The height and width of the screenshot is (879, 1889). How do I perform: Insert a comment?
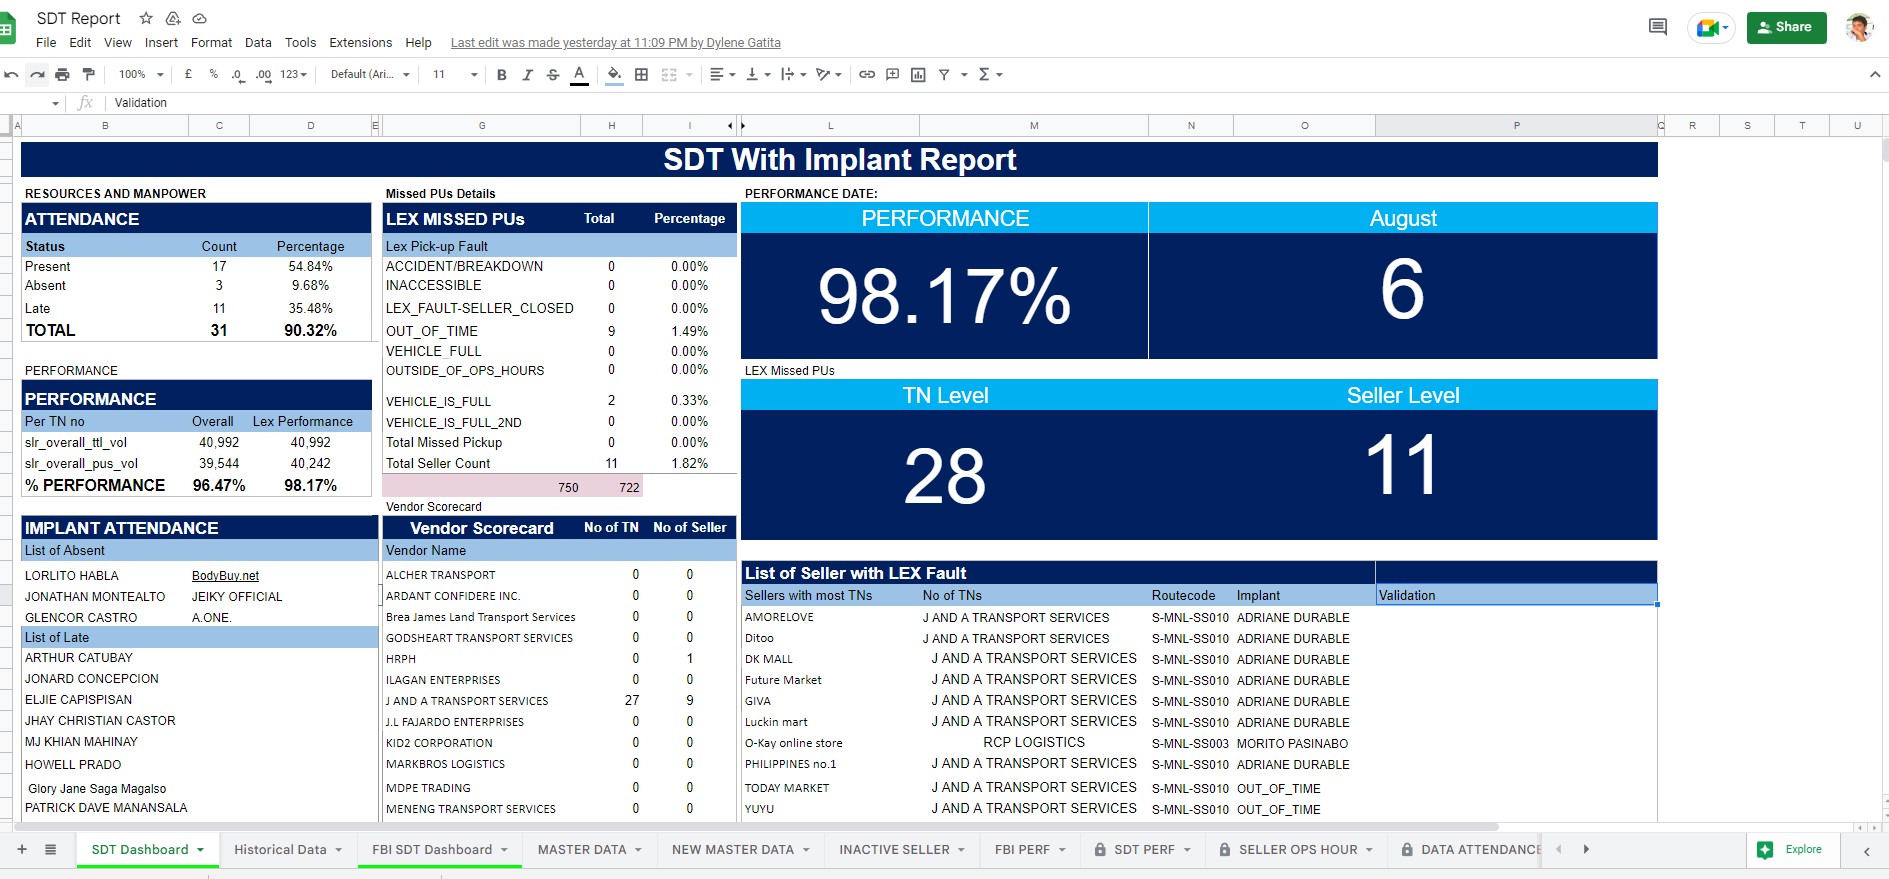[892, 74]
